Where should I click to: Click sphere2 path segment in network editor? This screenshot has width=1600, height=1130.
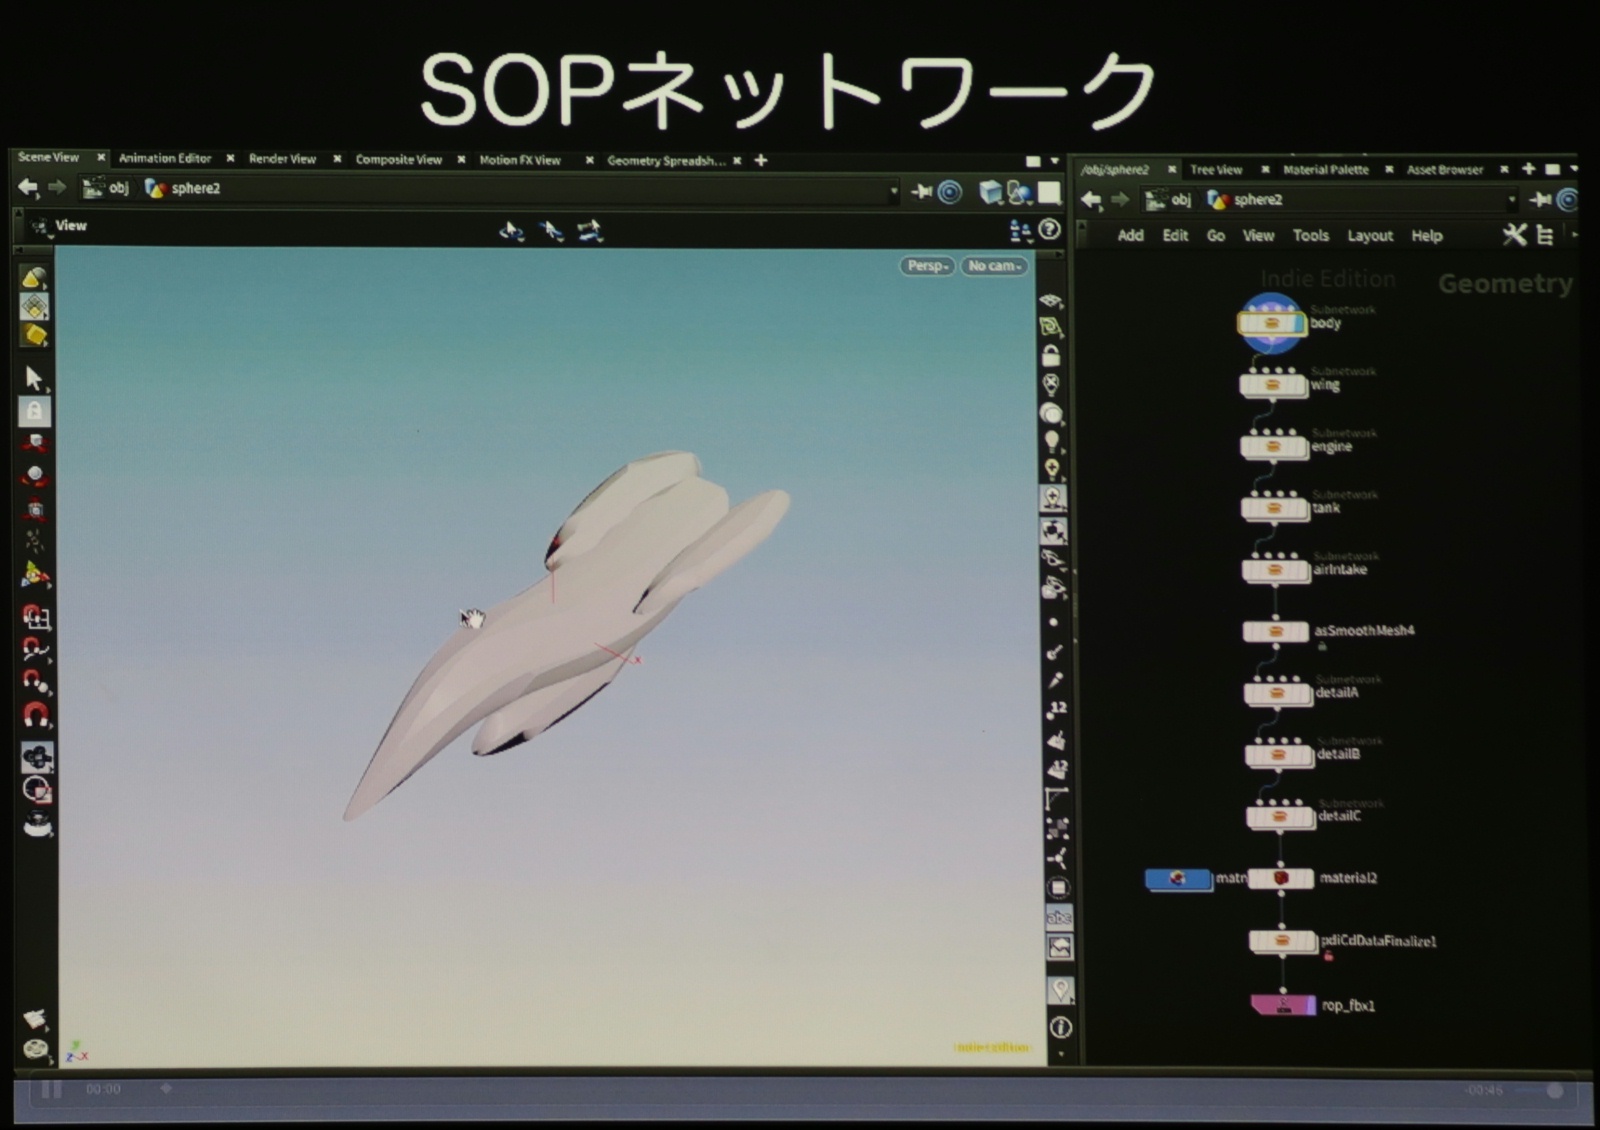[1246, 200]
